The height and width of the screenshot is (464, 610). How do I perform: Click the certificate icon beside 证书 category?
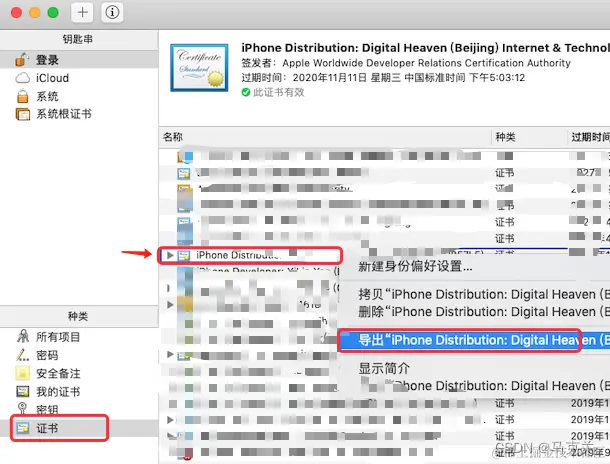(23, 428)
